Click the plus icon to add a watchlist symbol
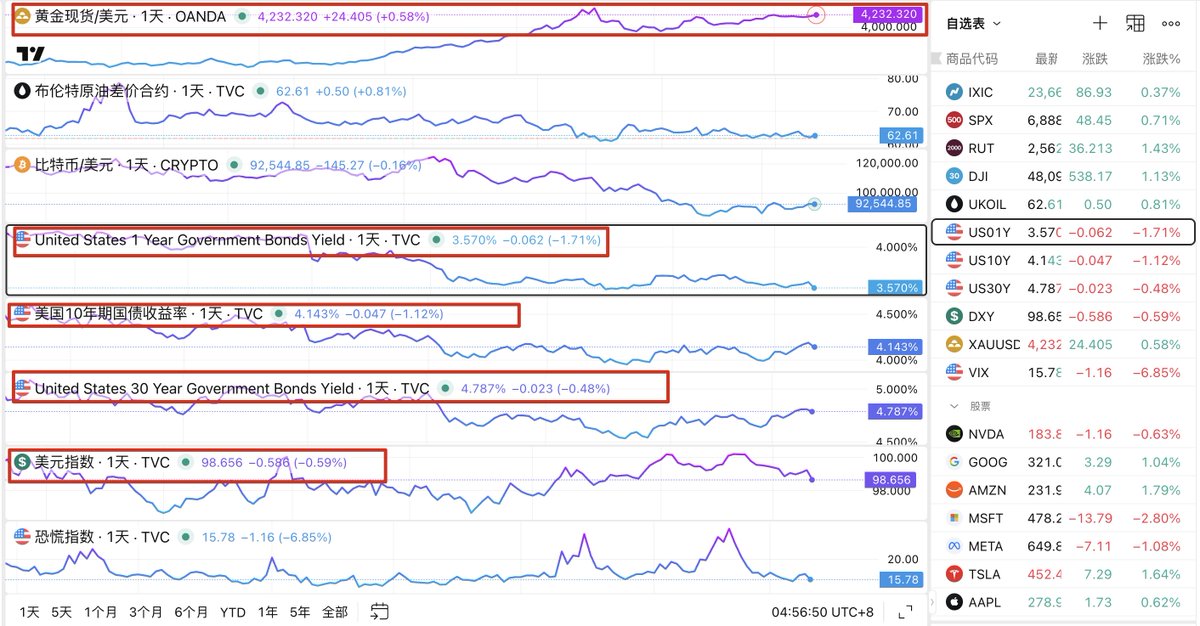Screen dimensions: 1200x626 pos(1099,23)
